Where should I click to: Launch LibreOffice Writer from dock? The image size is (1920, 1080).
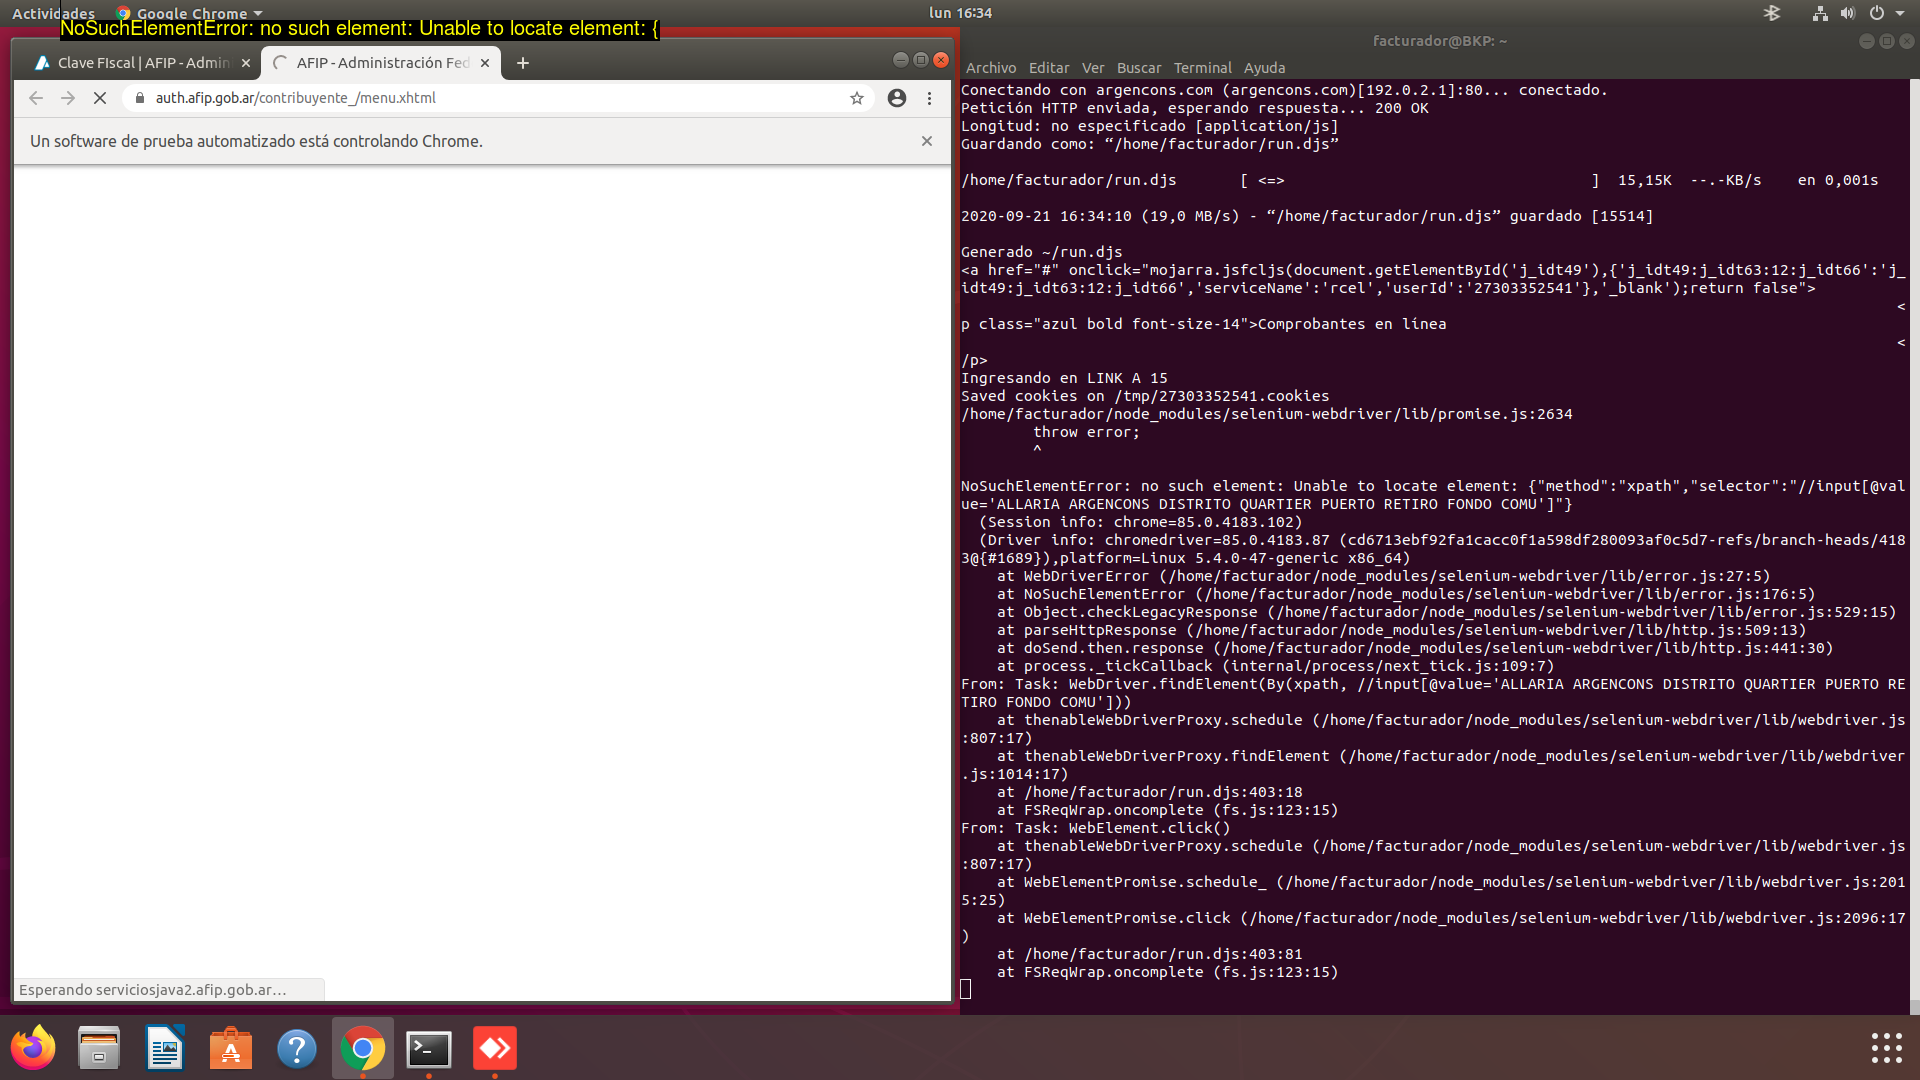click(165, 1048)
